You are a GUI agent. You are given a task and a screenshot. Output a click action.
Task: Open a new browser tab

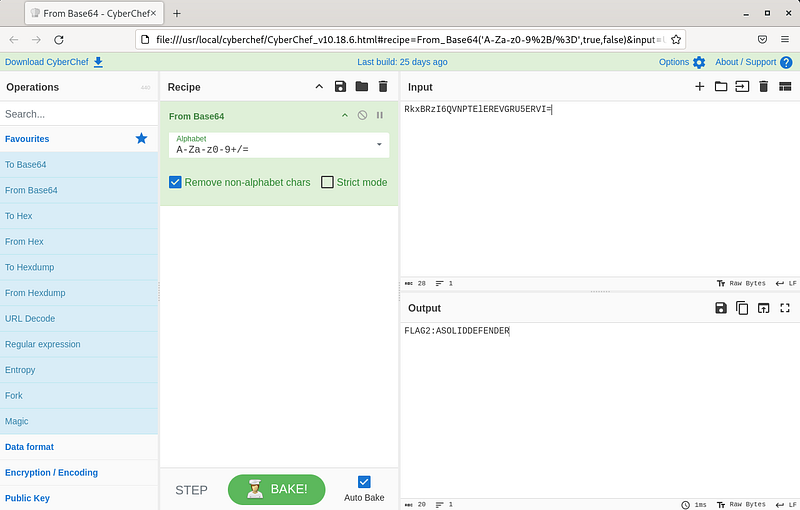pyautogui.click(x=177, y=13)
